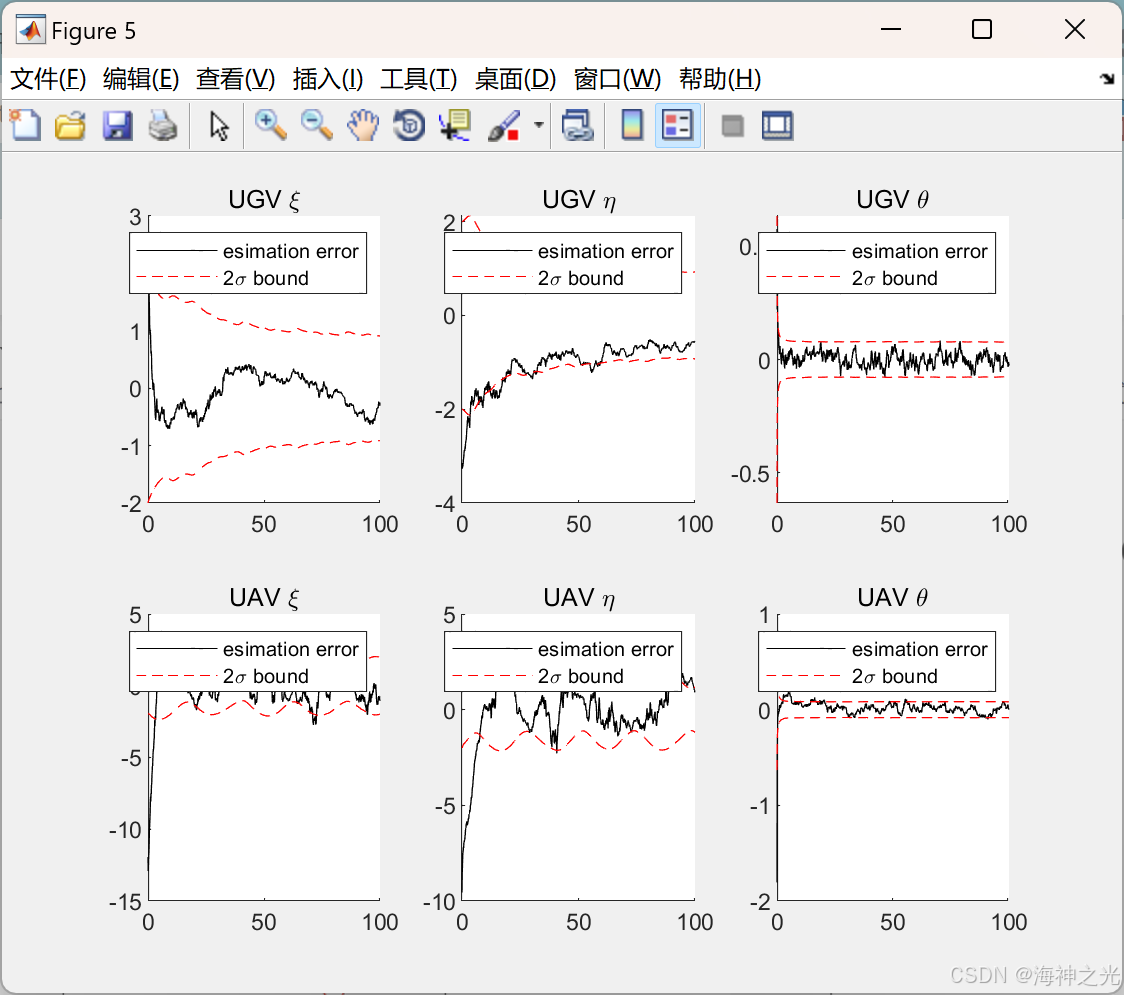Click 'esimation error' legend entry in UAV θ plot
Screen dimensions: 1124x995
(919, 649)
